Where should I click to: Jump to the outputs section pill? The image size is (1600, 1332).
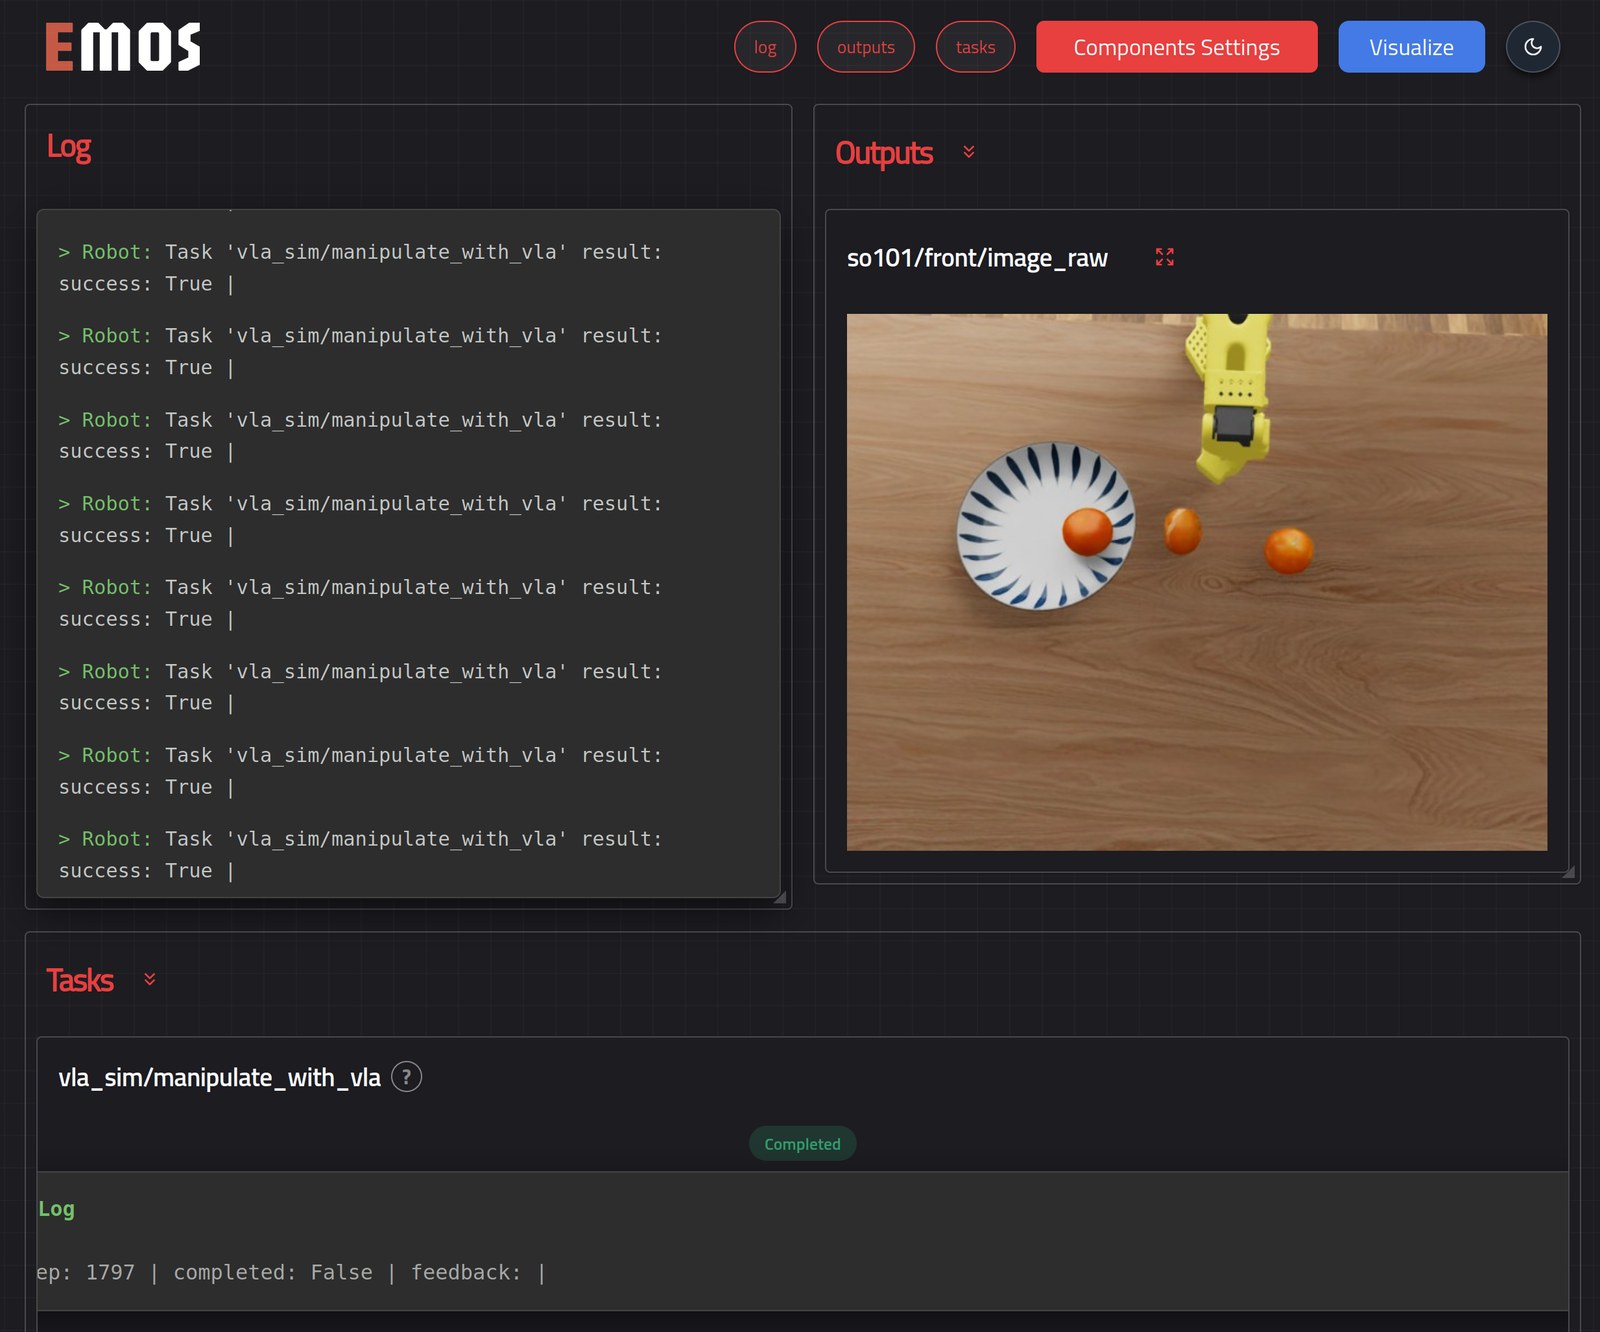point(866,47)
